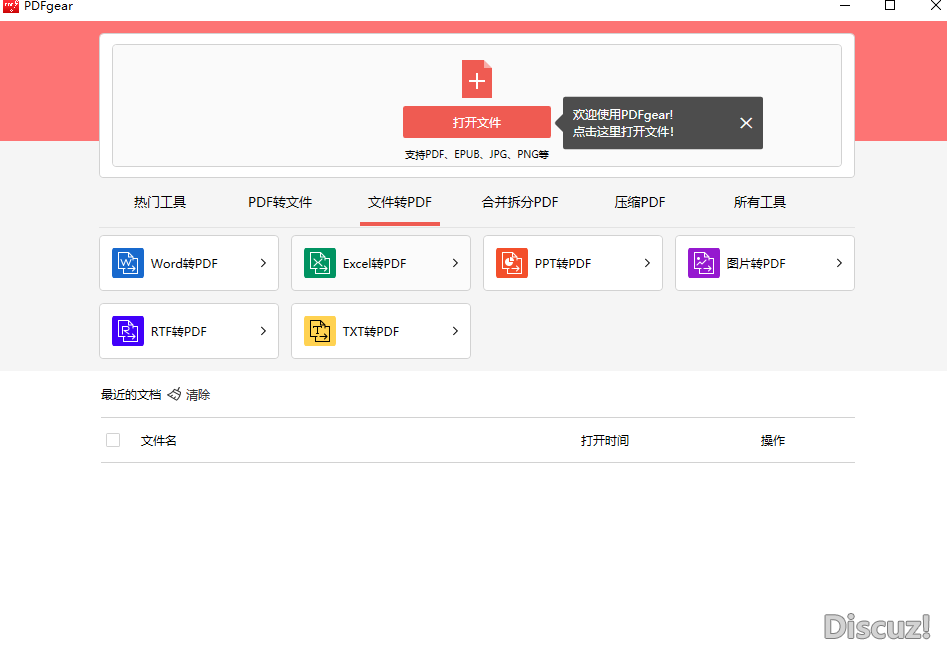The width and height of the screenshot is (947, 651).
Task: Launch the Excel转PDF converter
Action: (x=381, y=263)
